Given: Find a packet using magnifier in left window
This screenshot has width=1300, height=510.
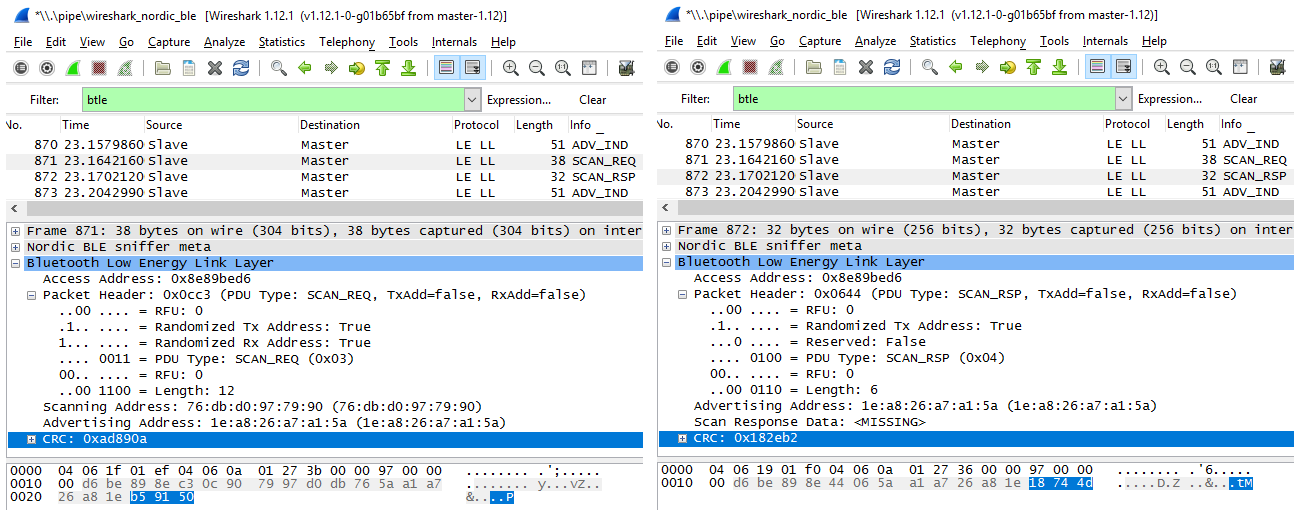Looking at the screenshot, I should pyautogui.click(x=278, y=68).
